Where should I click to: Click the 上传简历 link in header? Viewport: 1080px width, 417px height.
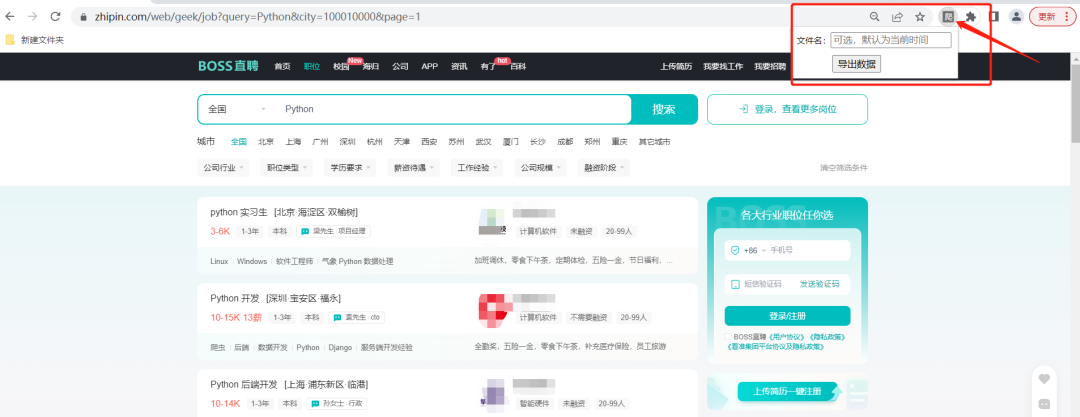(x=676, y=67)
